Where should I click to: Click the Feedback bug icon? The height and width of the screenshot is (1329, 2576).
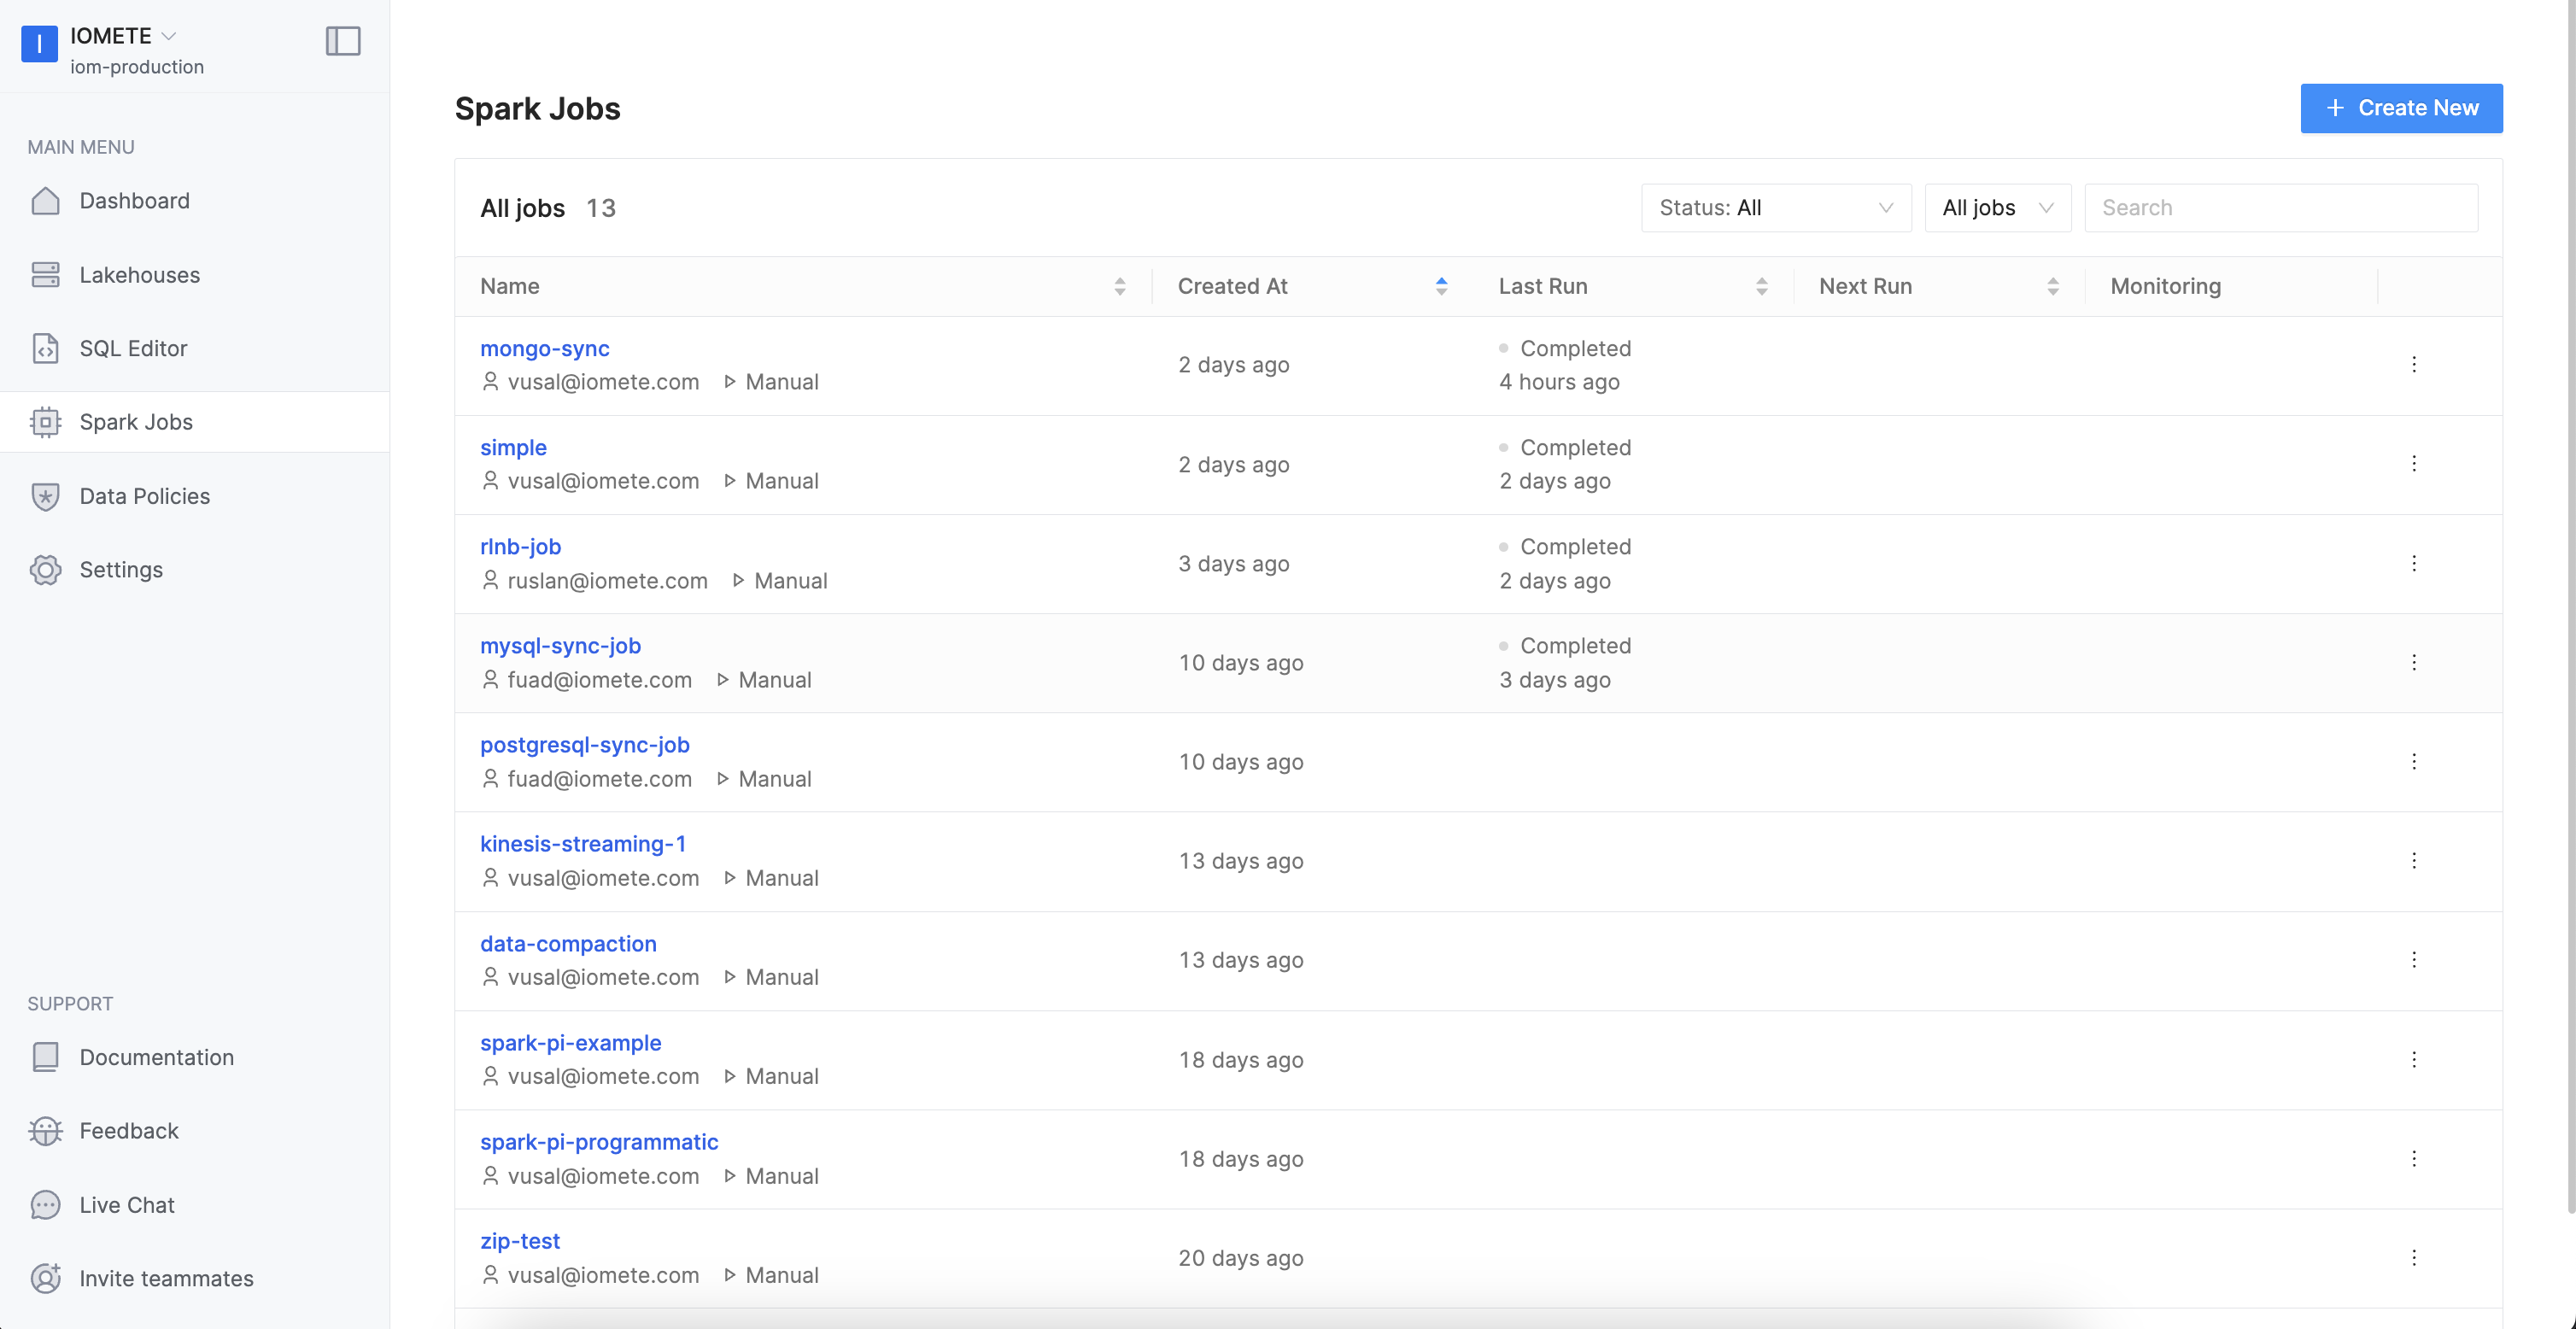(45, 1131)
